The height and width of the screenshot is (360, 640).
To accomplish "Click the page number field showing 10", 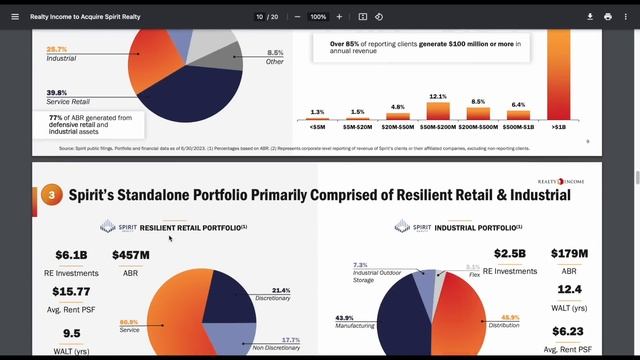I will [x=259, y=17].
